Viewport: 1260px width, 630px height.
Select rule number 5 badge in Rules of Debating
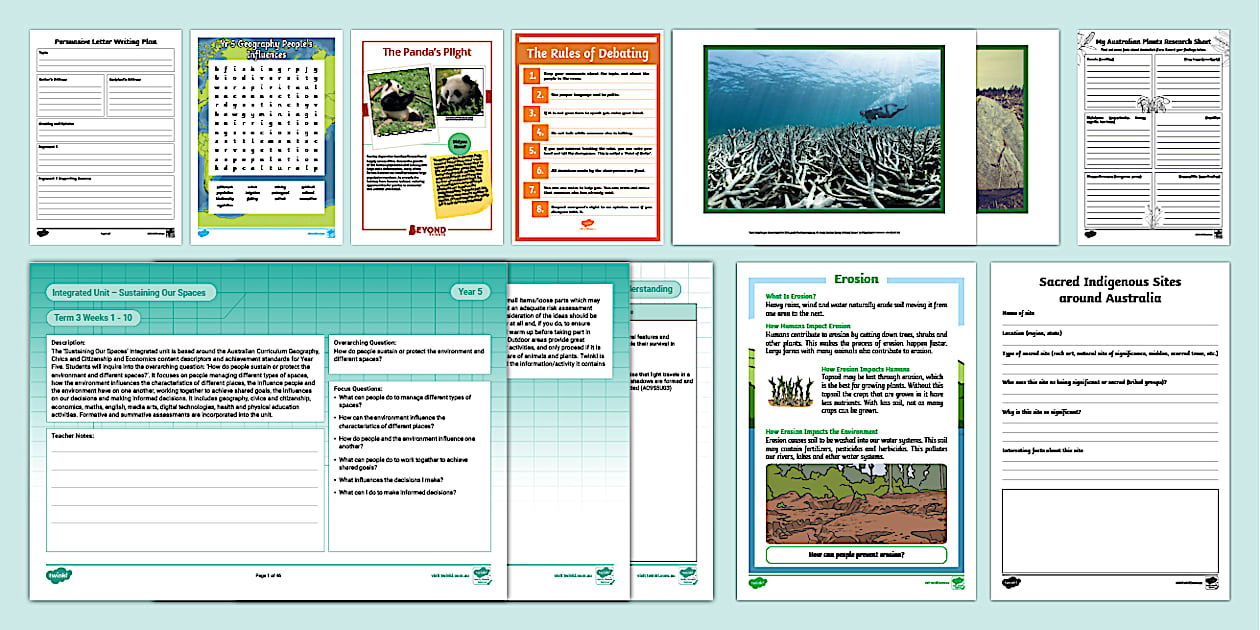coord(532,150)
